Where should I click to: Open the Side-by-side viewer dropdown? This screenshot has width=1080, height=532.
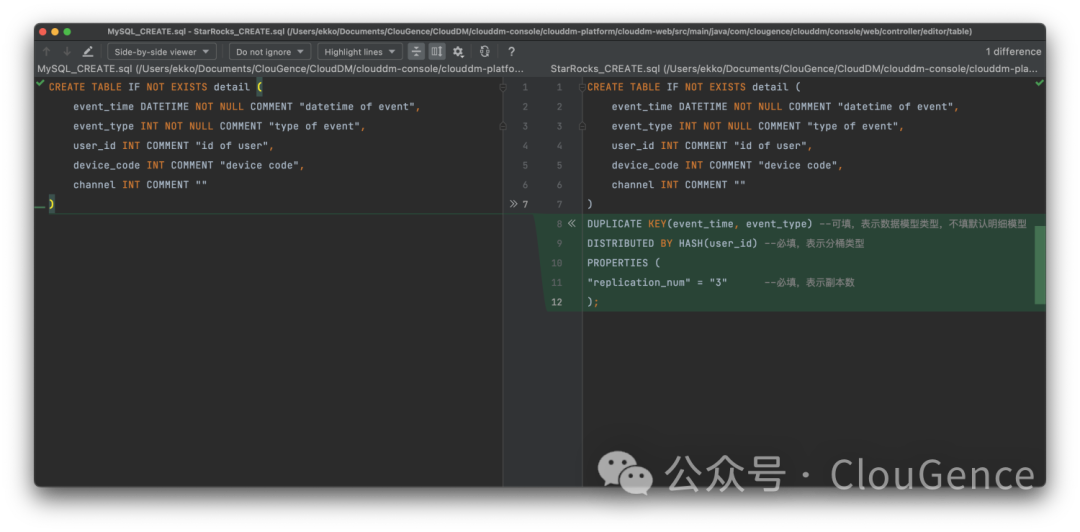(x=162, y=52)
